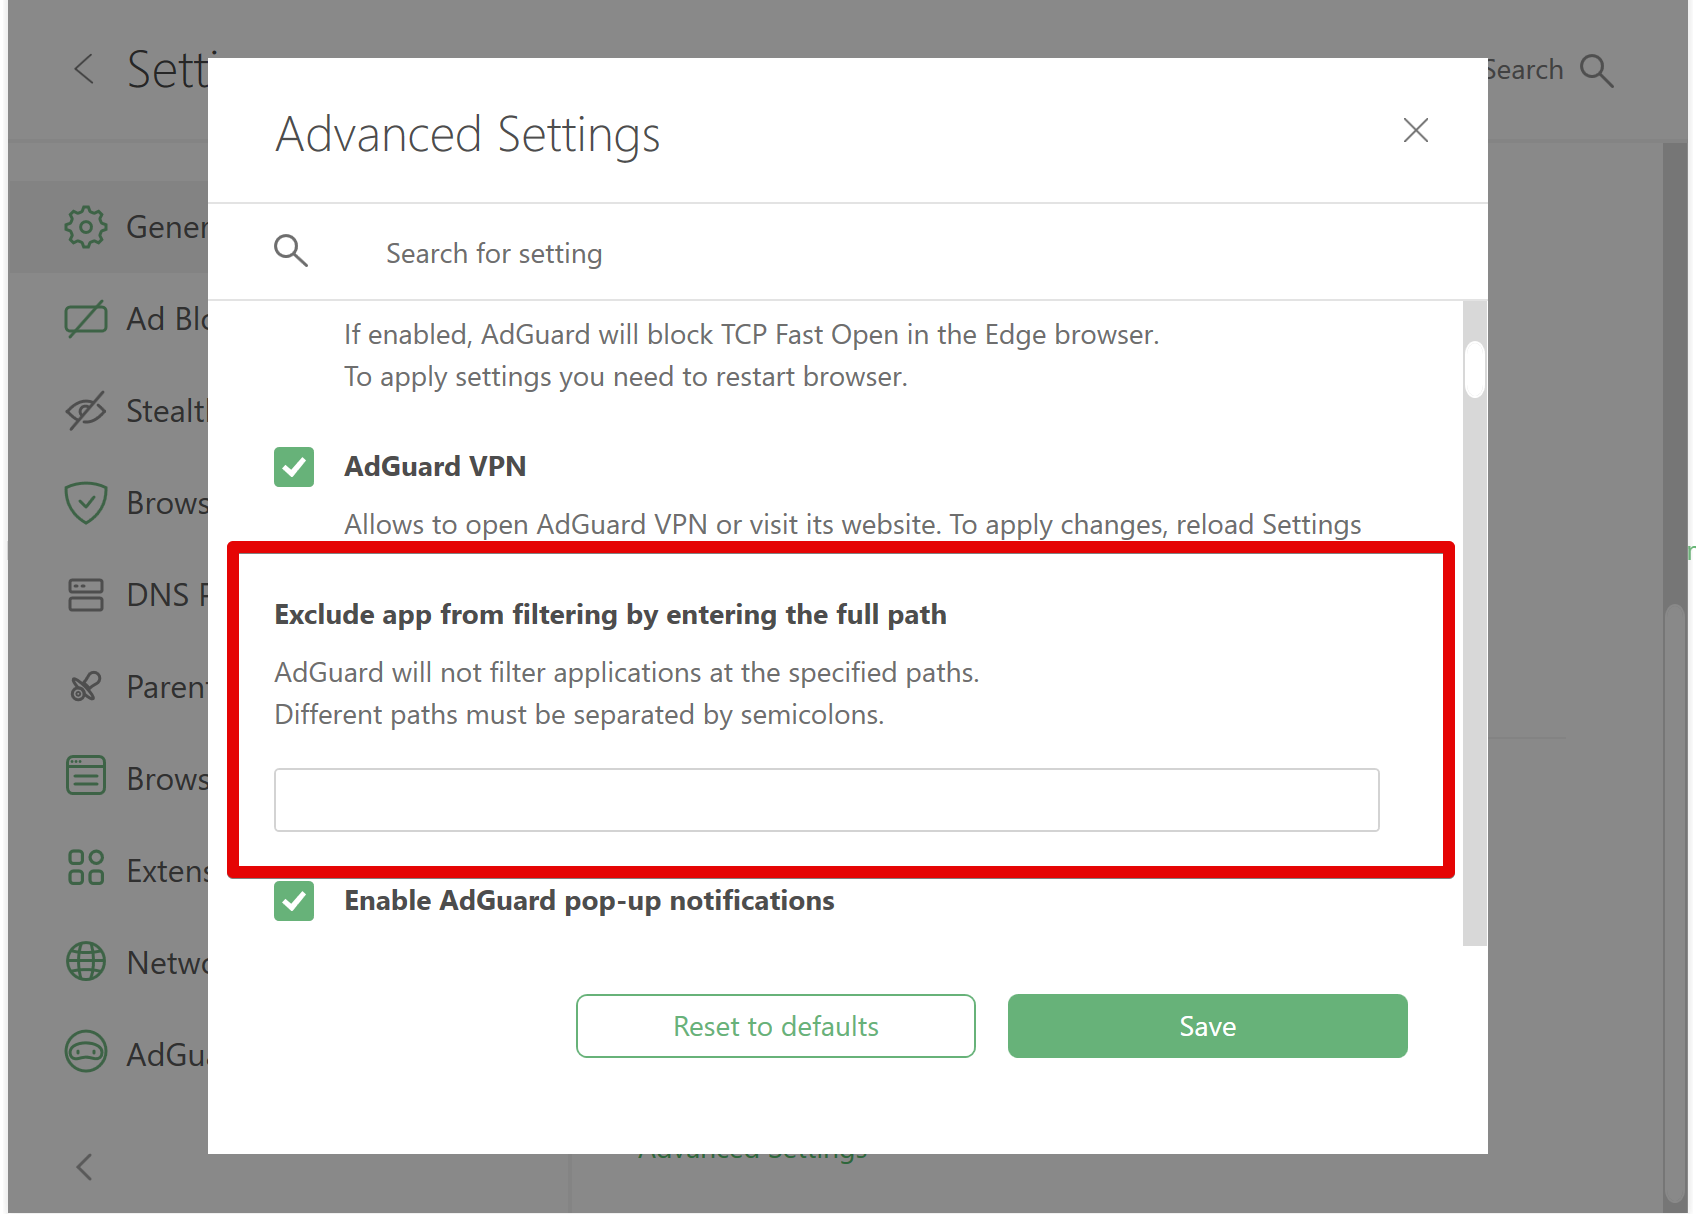1696x1214 pixels.
Task: Open the Ad Blocker sidebar icon
Action: 86,319
